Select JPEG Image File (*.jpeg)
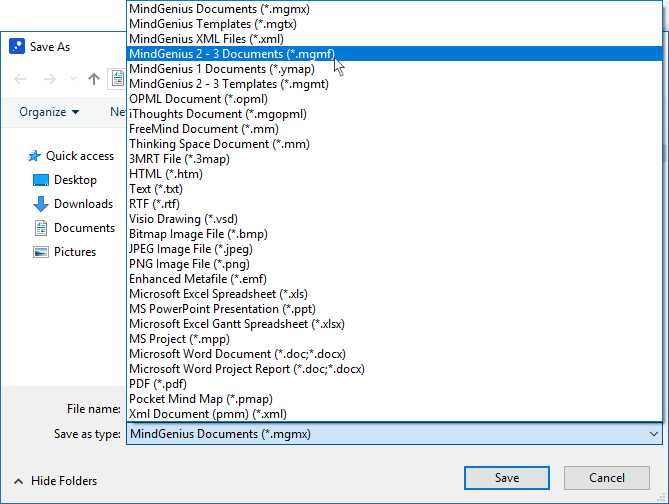 pos(394,249)
